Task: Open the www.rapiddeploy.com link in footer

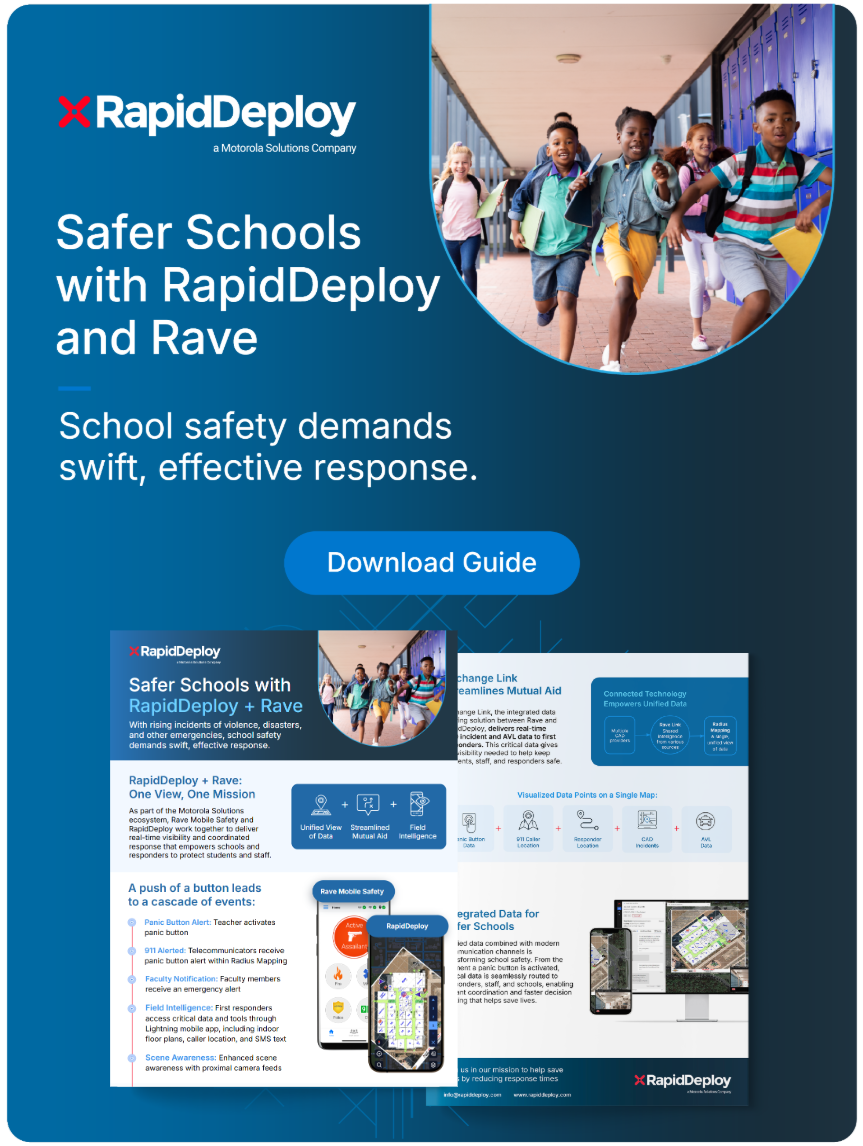Action: 543,1095
